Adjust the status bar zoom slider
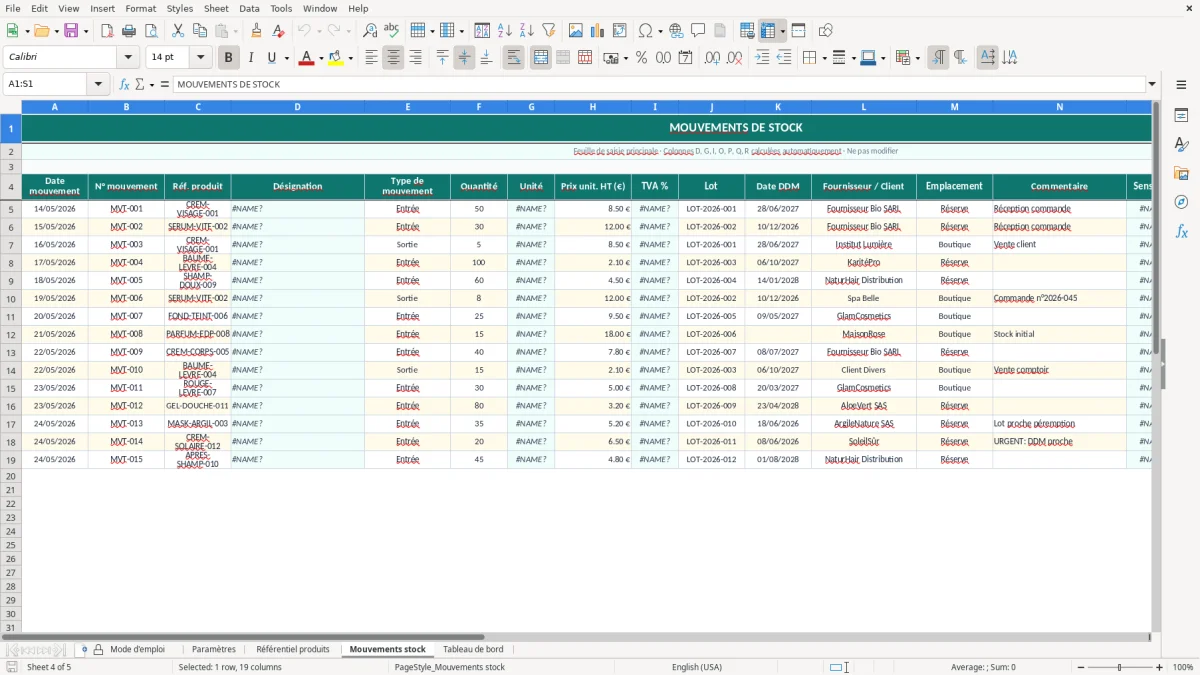The width and height of the screenshot is (1200, 675). 1119,667
